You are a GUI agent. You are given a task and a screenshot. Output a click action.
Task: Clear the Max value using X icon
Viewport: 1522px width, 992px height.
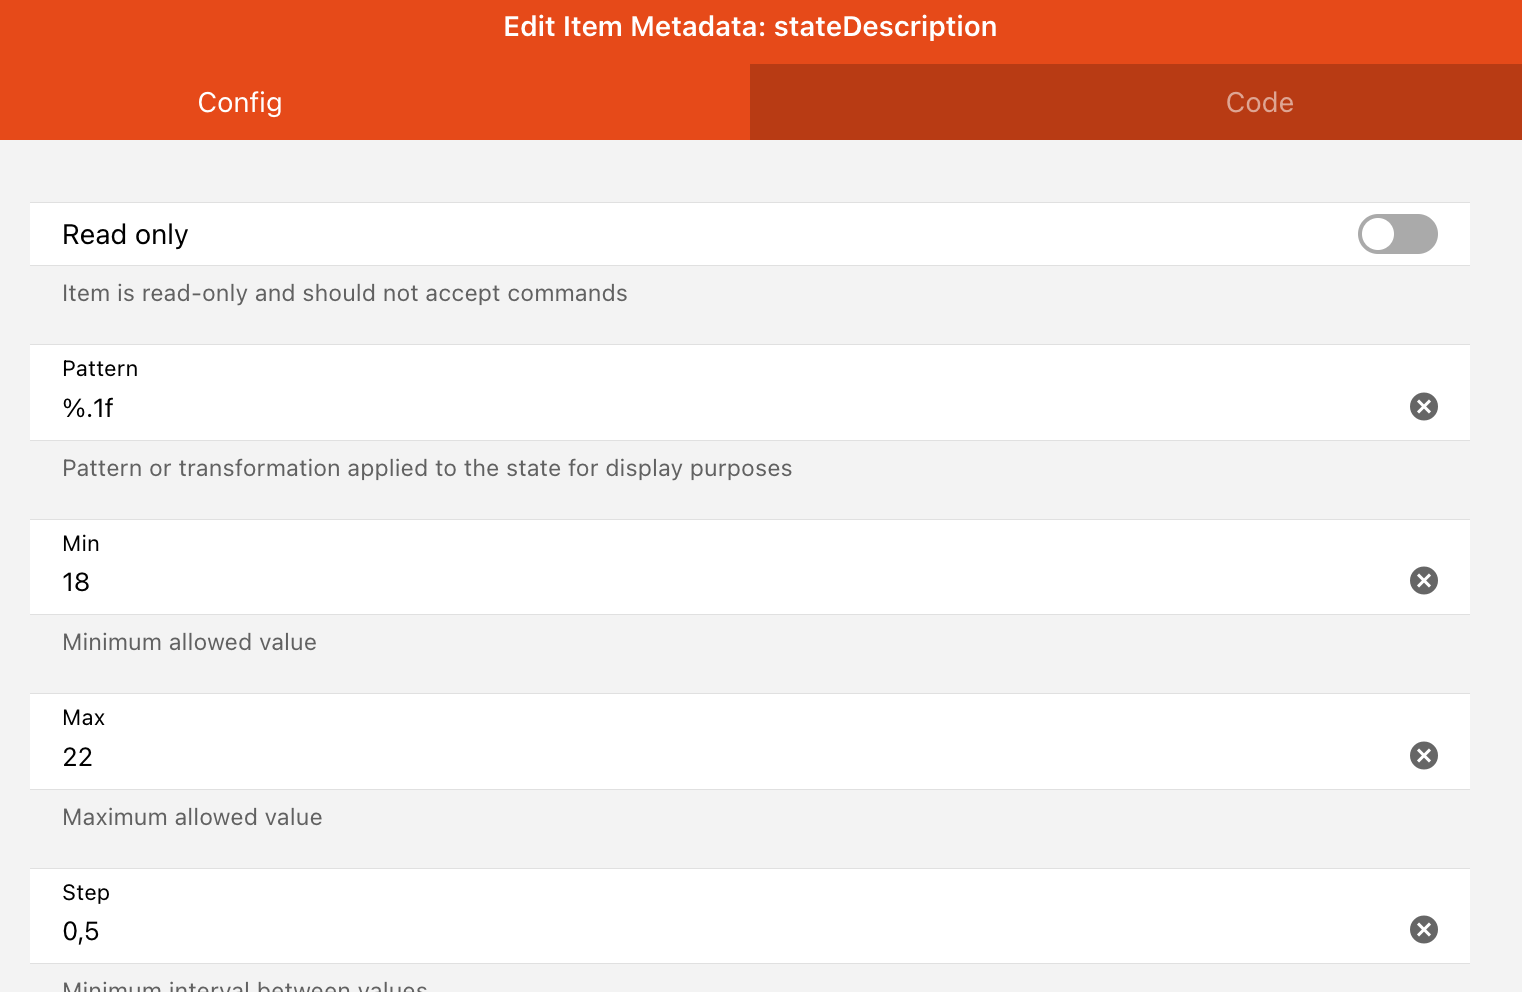point(1423,756)
